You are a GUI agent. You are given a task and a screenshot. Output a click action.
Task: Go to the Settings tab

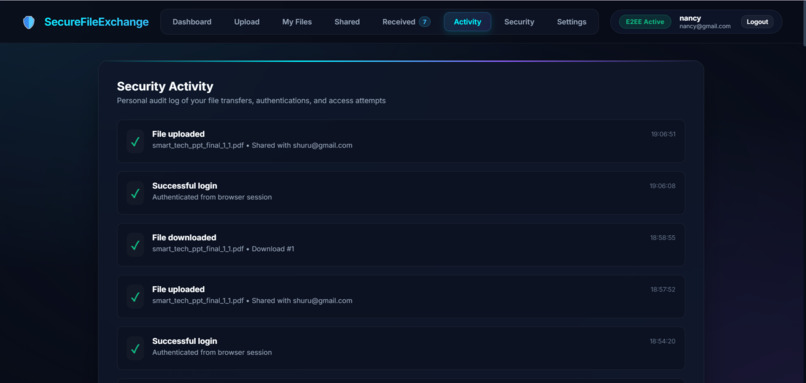pos(572,22)
